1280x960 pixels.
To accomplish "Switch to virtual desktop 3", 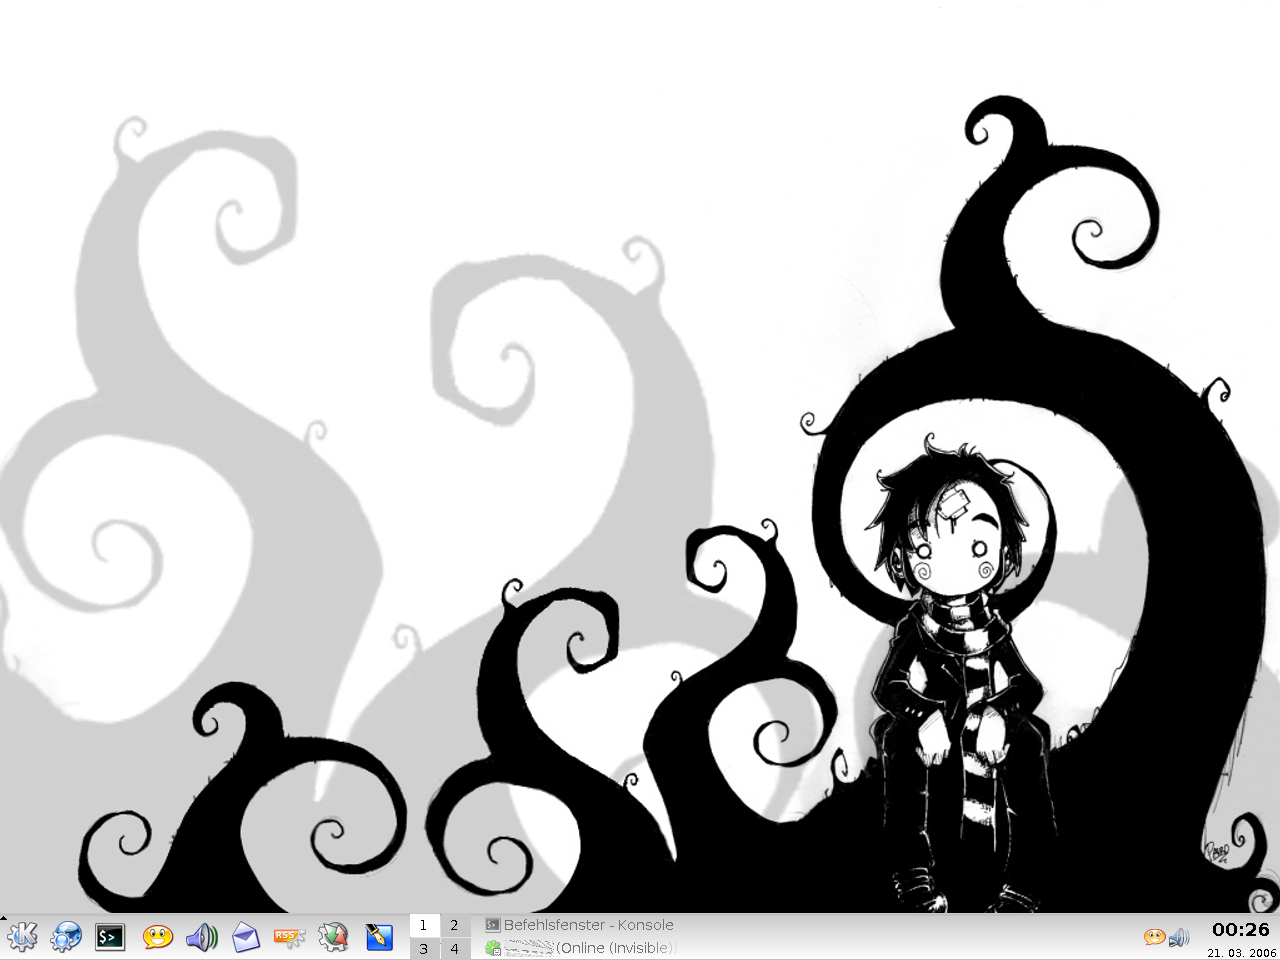I will point(424,948).
